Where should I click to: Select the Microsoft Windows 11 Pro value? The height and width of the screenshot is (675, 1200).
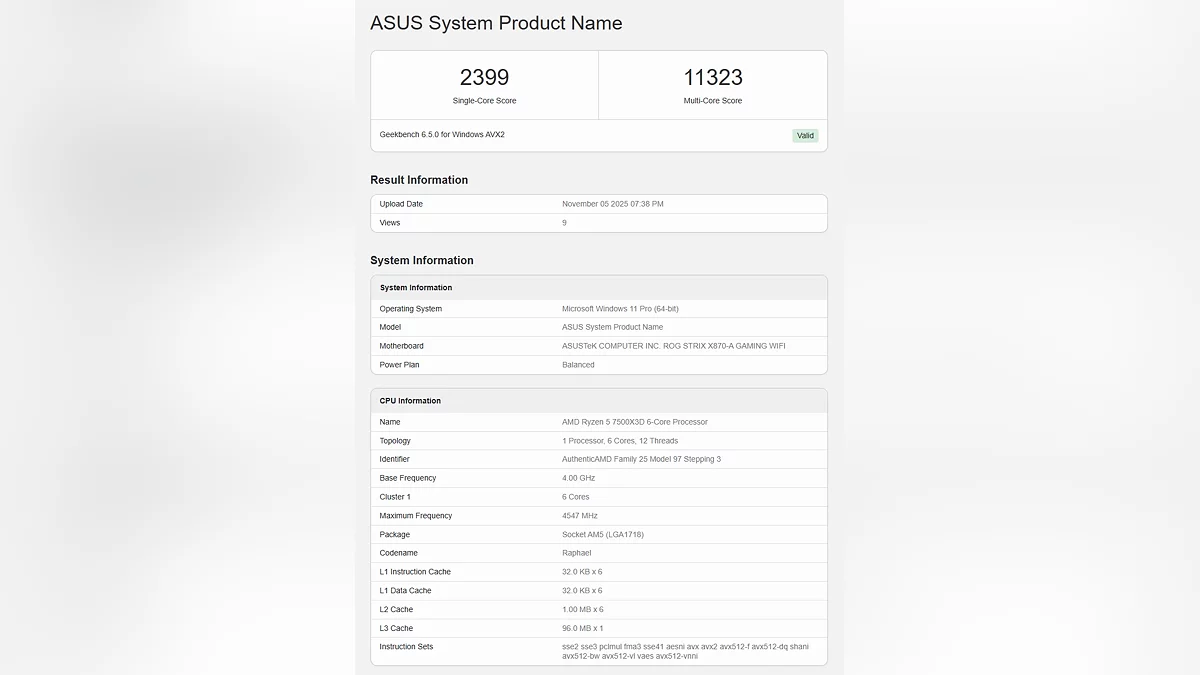point(620,309)
